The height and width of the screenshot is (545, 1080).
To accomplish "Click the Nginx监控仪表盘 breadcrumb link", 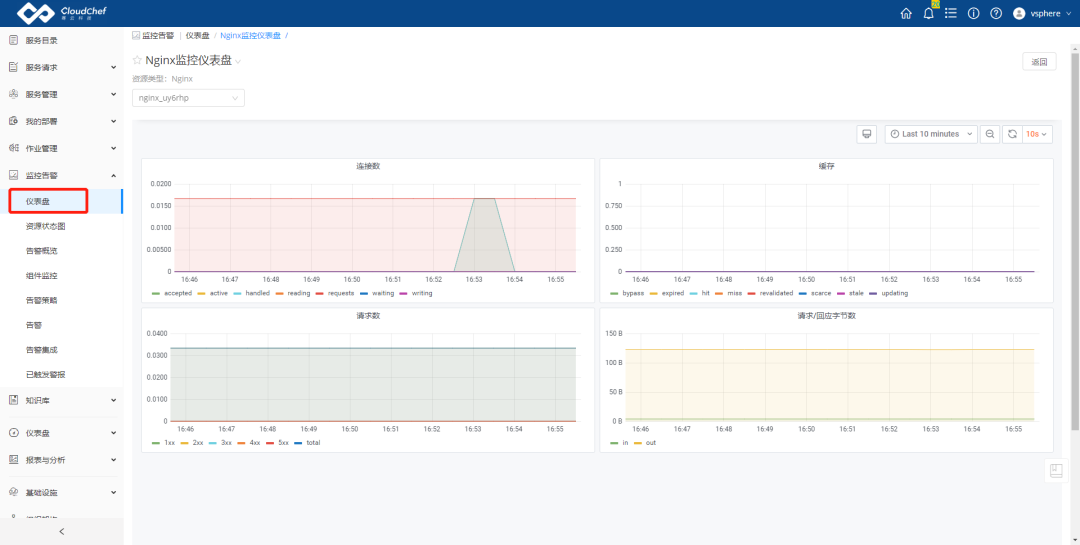I will click(250, 35).
